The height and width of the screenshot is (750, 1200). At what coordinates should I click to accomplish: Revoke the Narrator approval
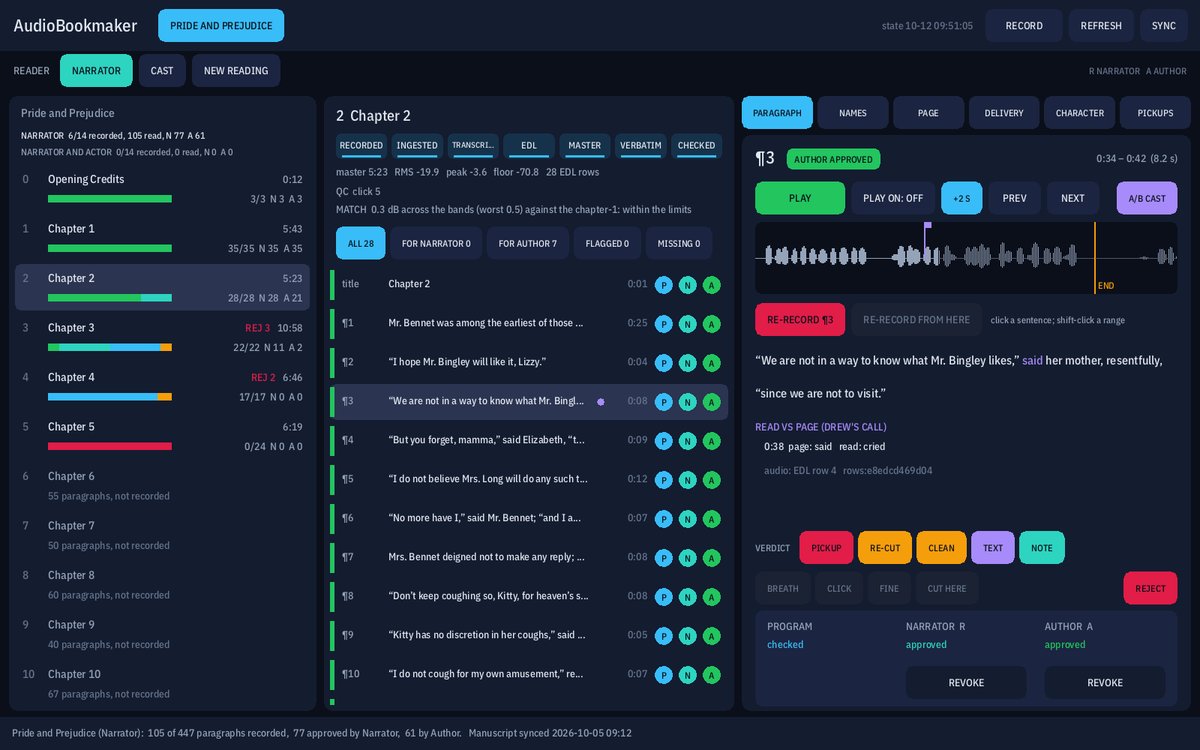(966, 682)
